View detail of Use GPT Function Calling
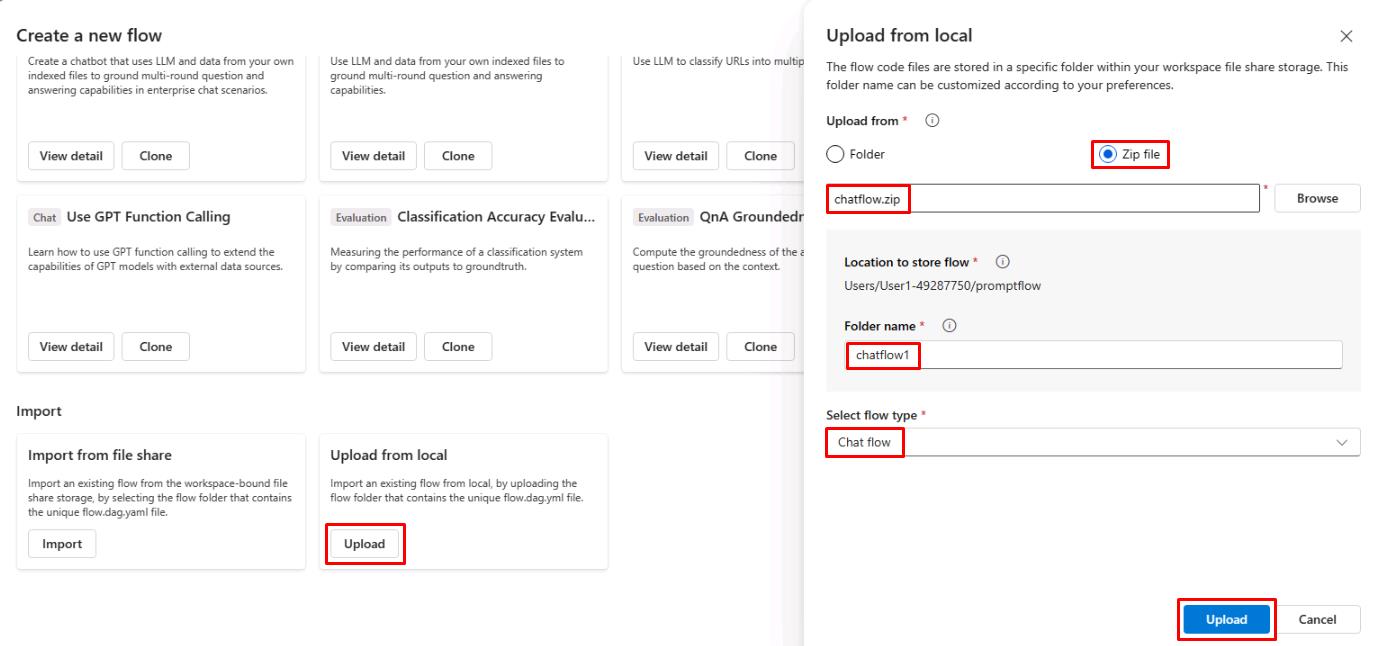Image resolution: width=1374 pixels, height=646 pixels. click(71, 347)
